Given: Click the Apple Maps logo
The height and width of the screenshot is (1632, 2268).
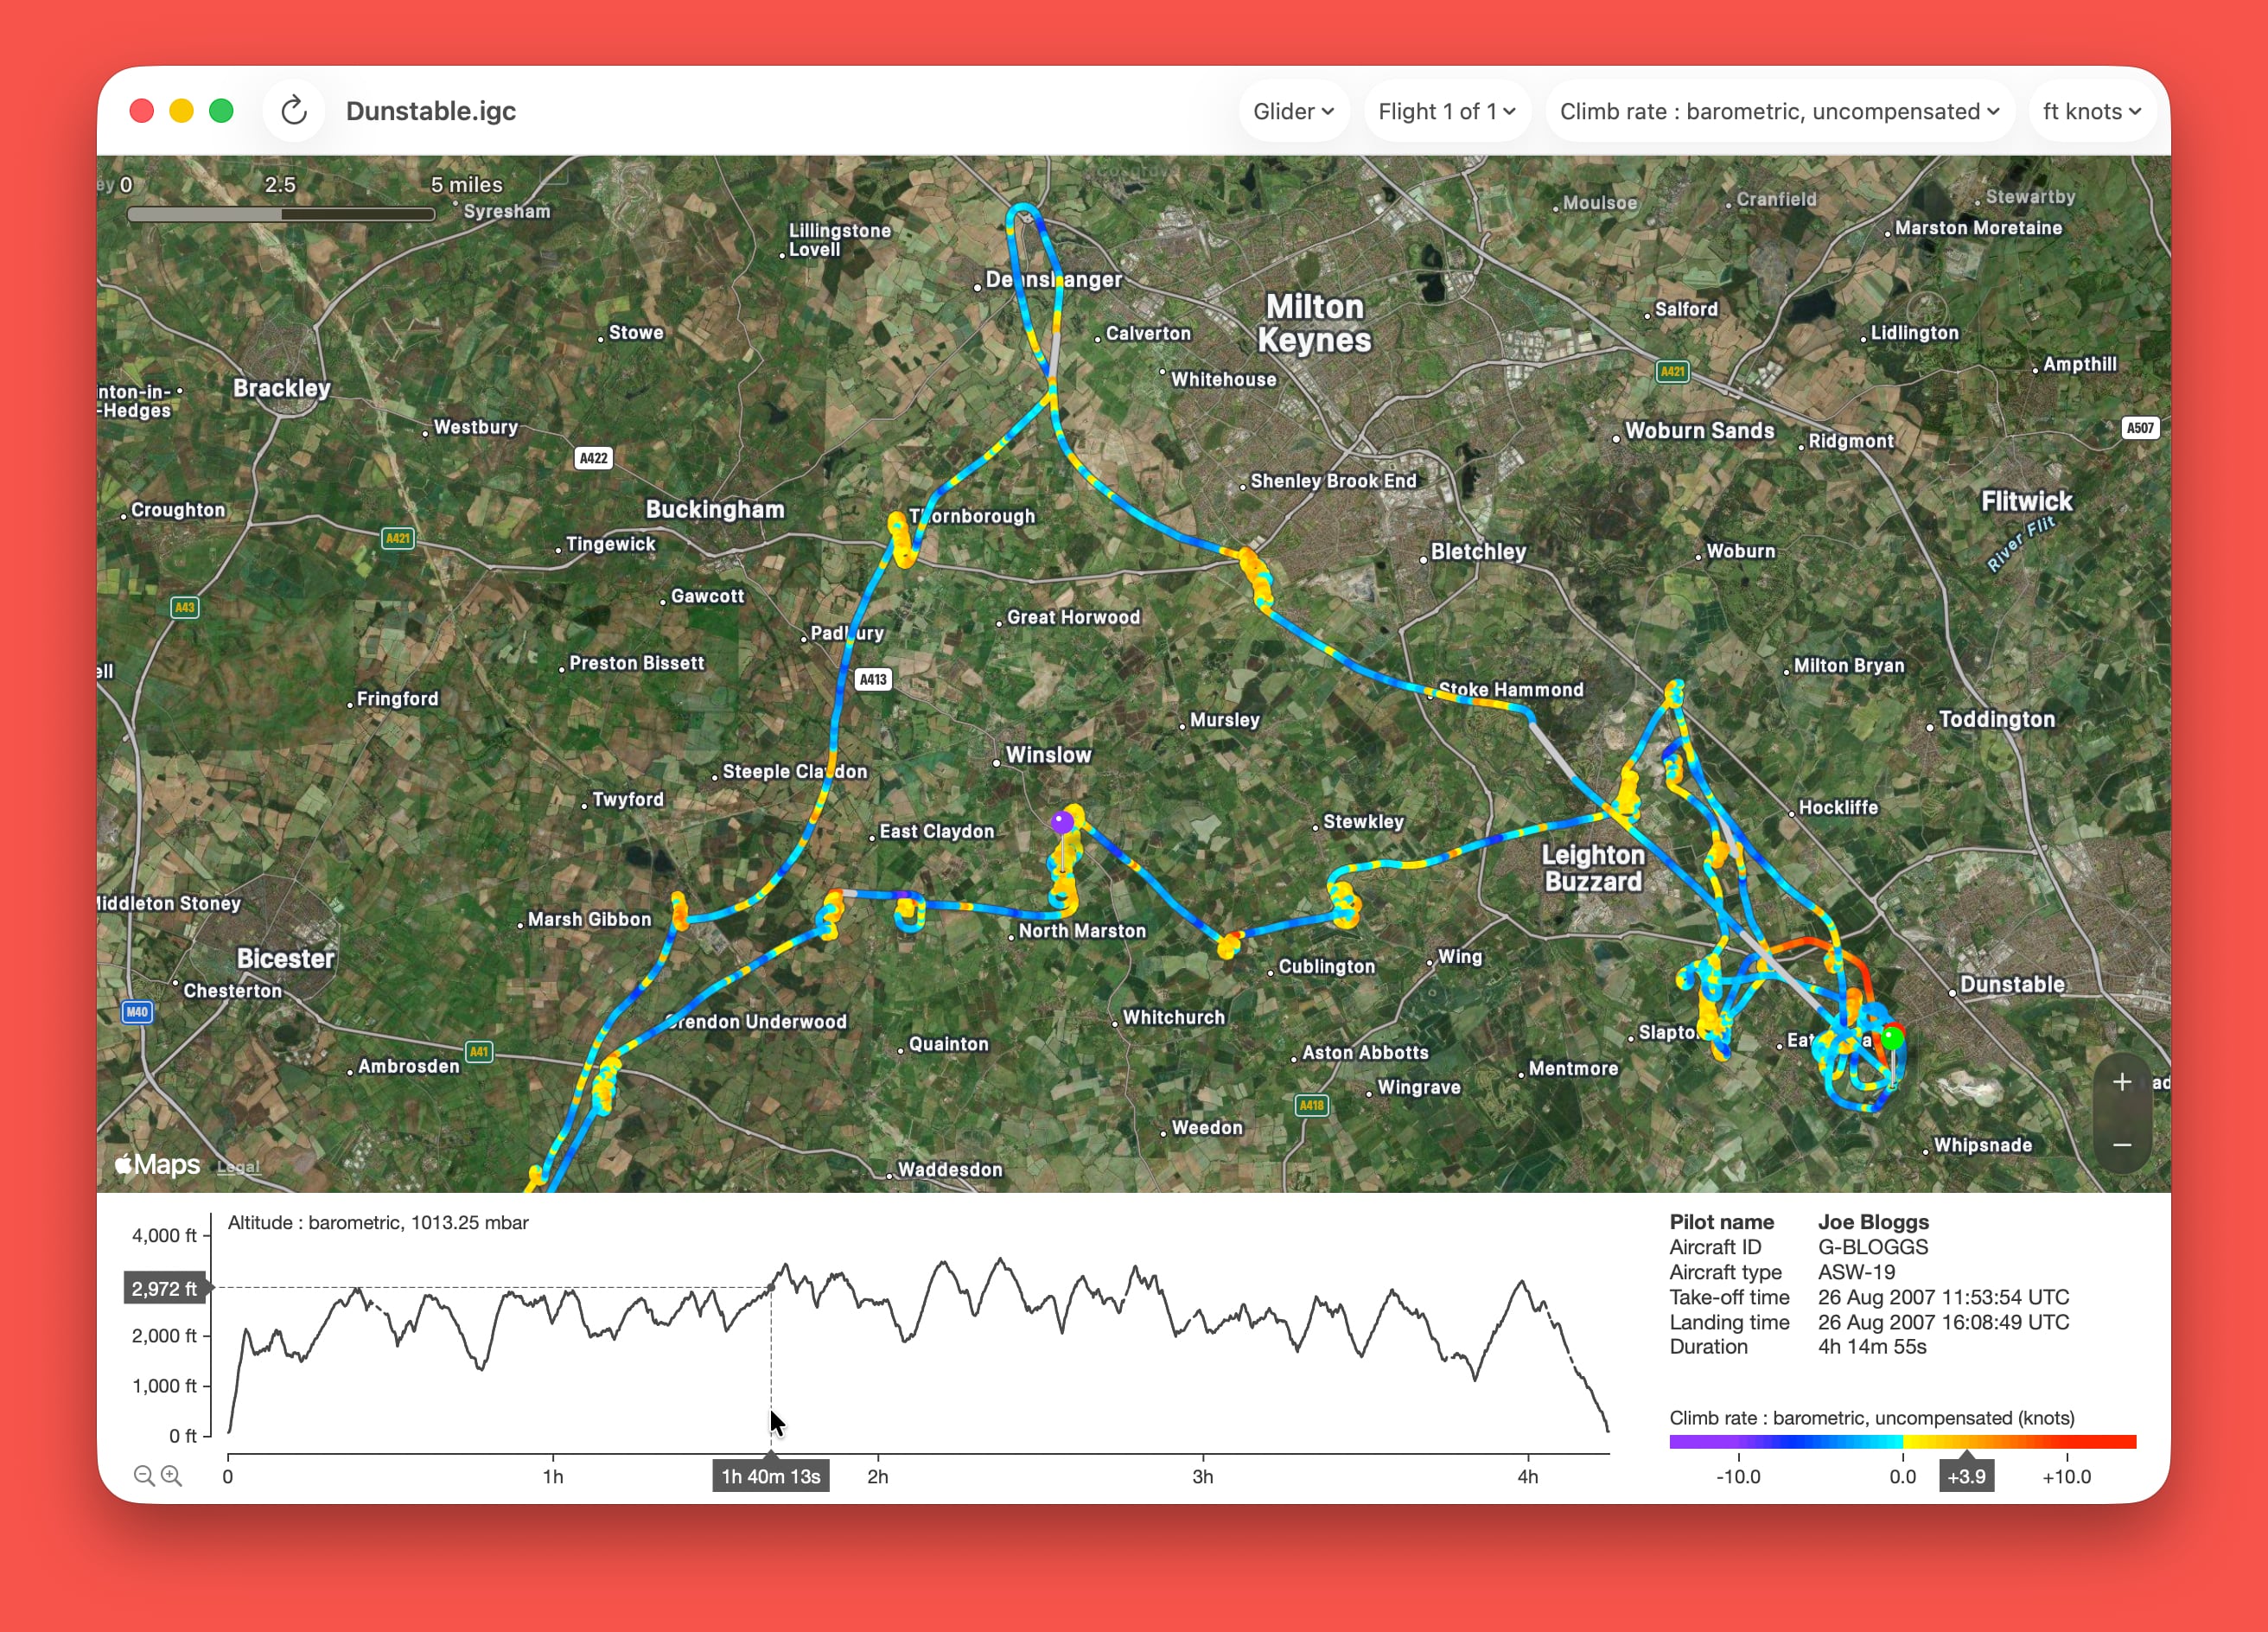Looking at the screenshot, I should (158, 1165).
